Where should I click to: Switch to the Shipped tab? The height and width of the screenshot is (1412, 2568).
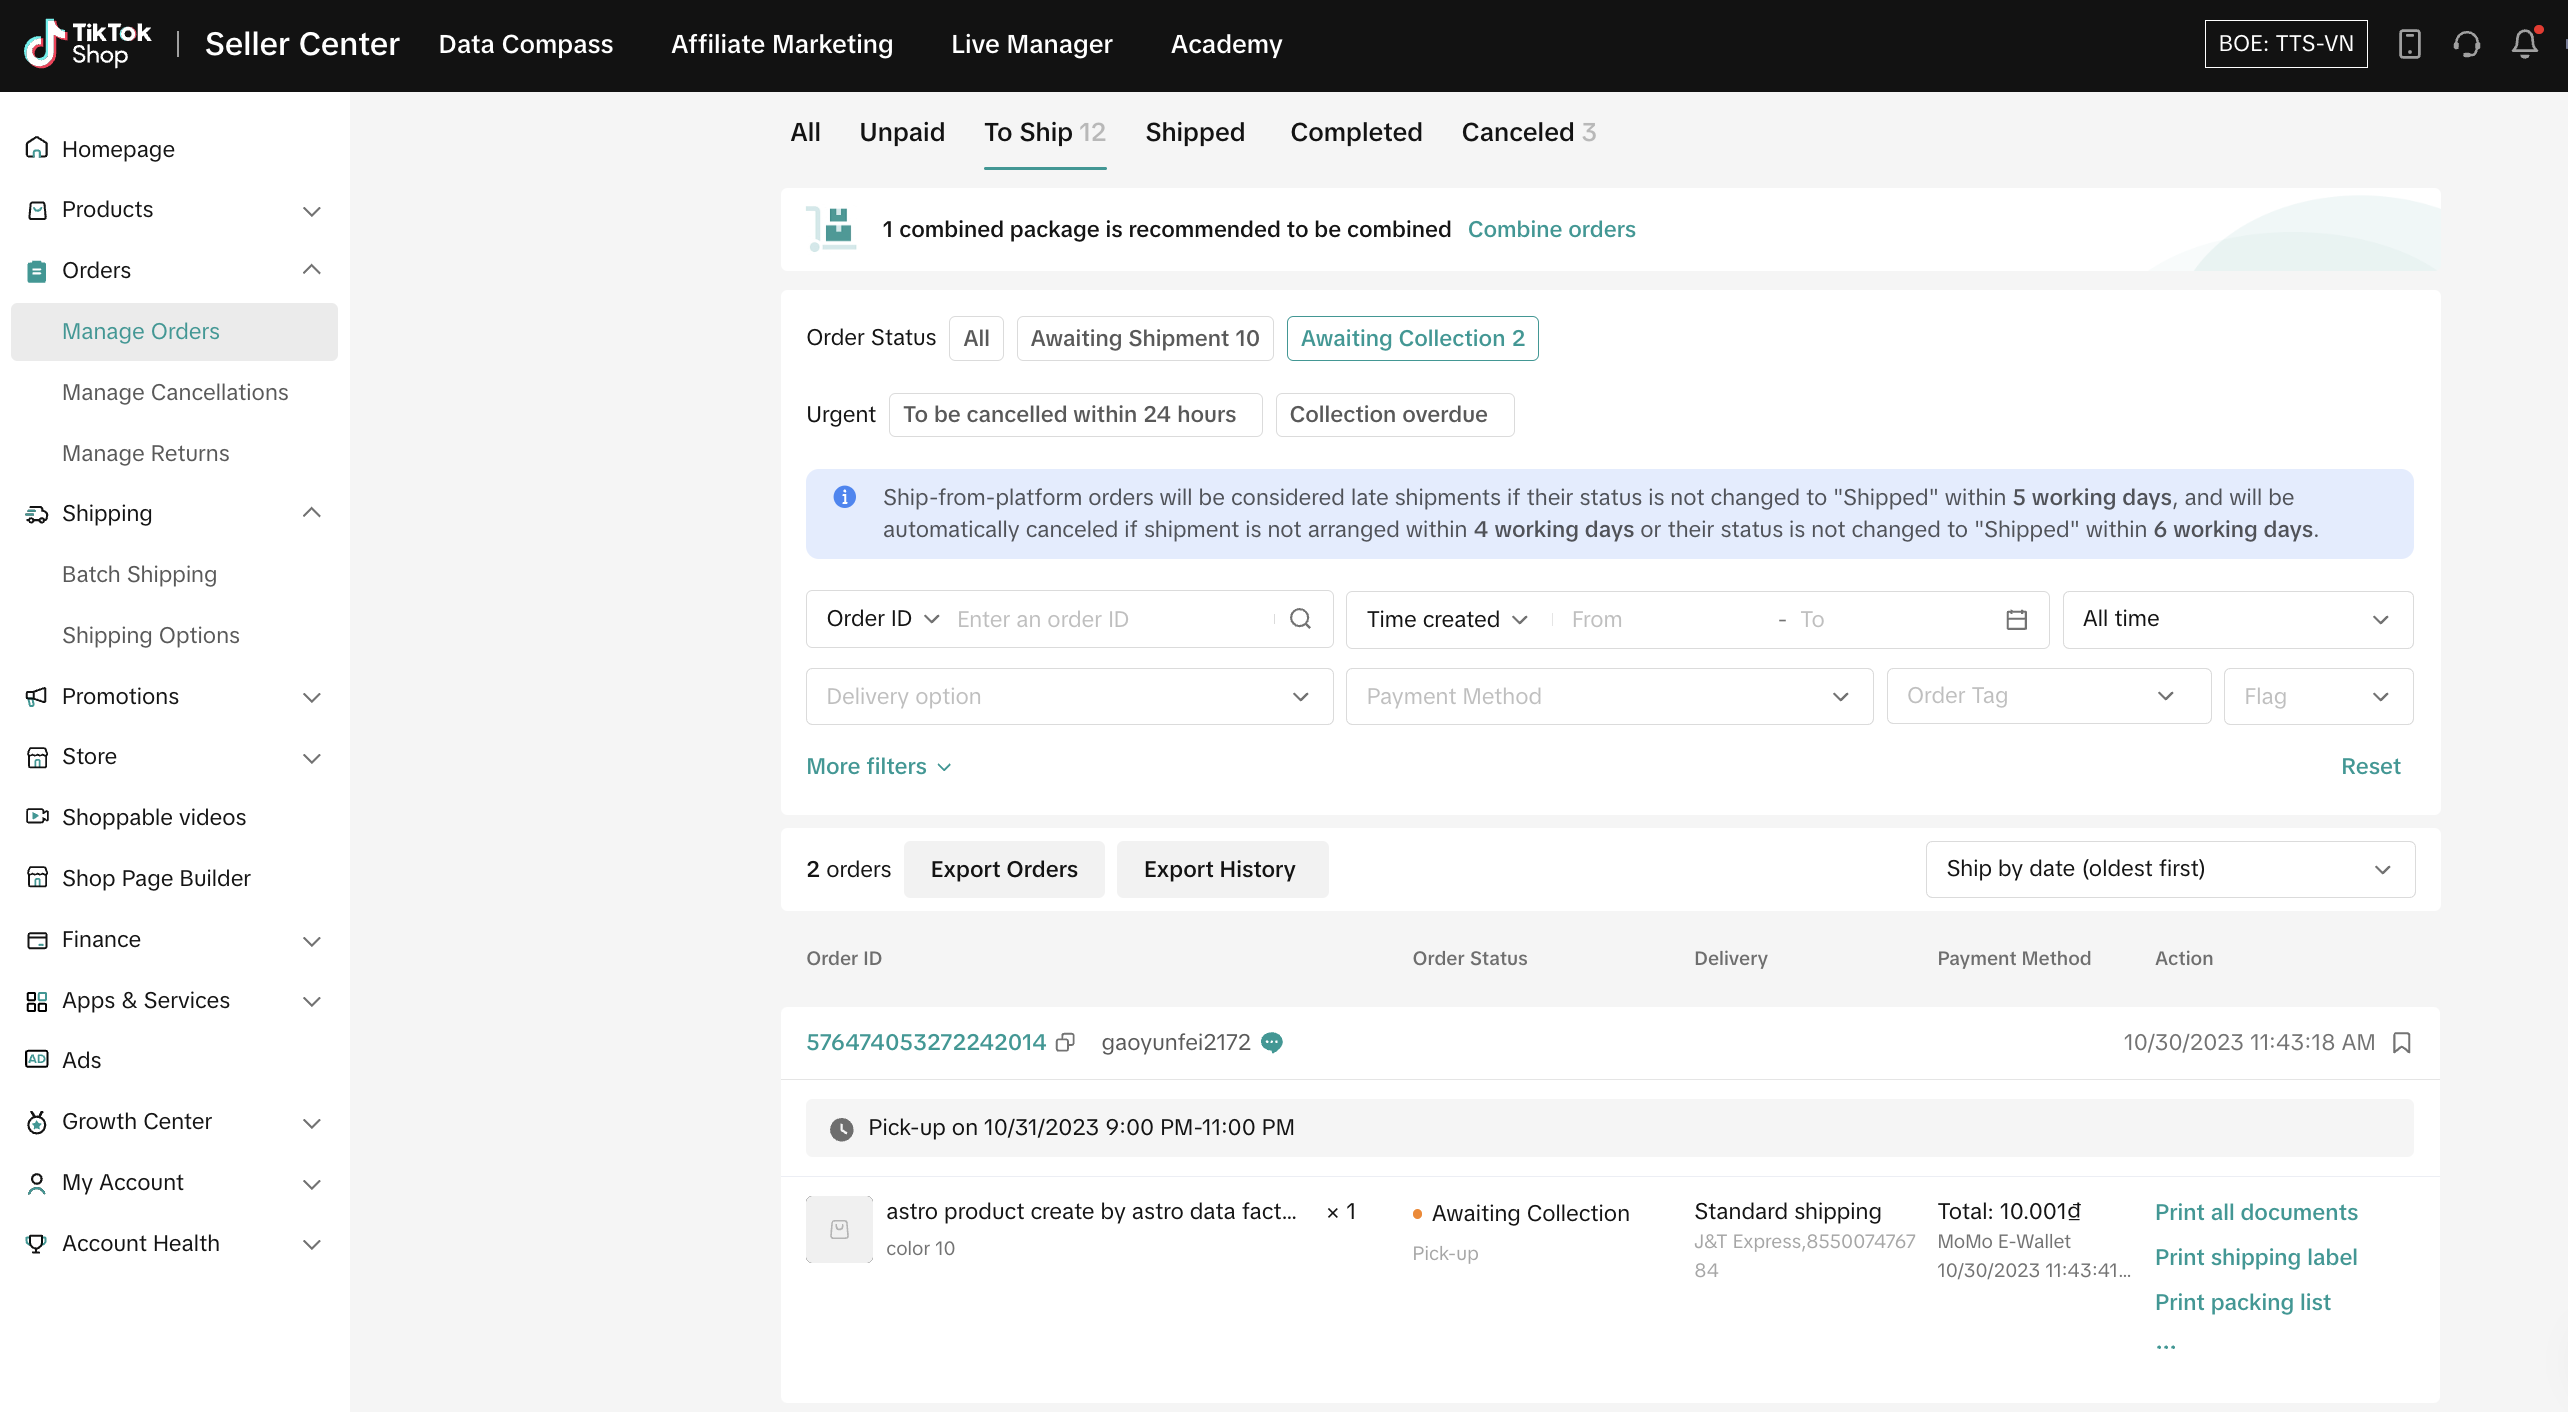[1195, 133]
